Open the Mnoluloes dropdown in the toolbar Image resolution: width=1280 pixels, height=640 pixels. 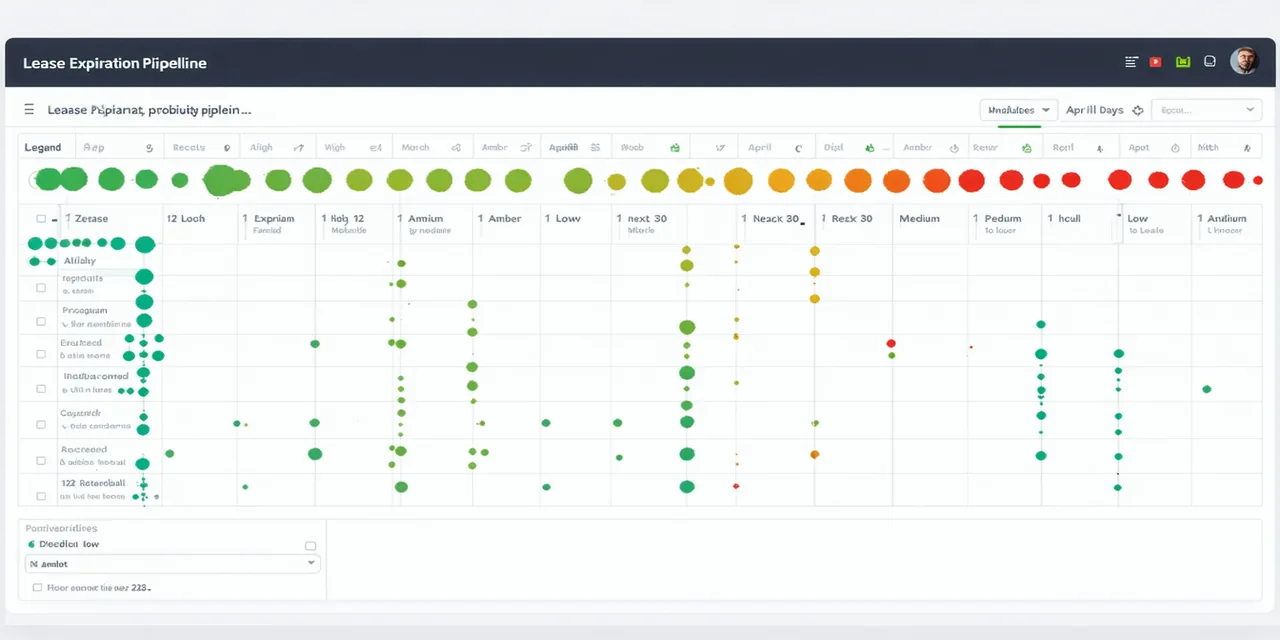[x=1018, y=110]
